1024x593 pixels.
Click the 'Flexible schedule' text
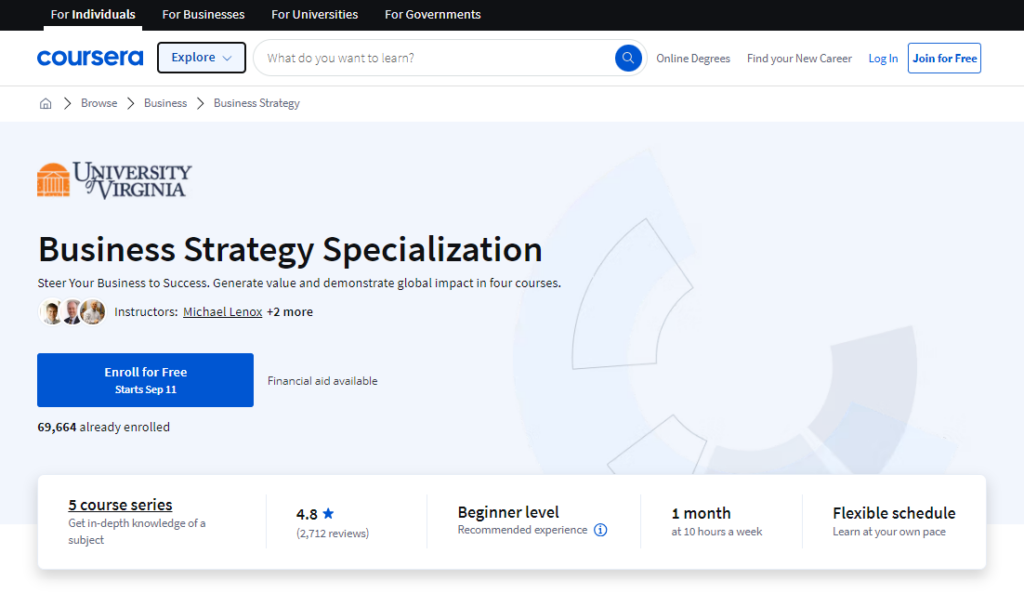(x=893, y=513)
